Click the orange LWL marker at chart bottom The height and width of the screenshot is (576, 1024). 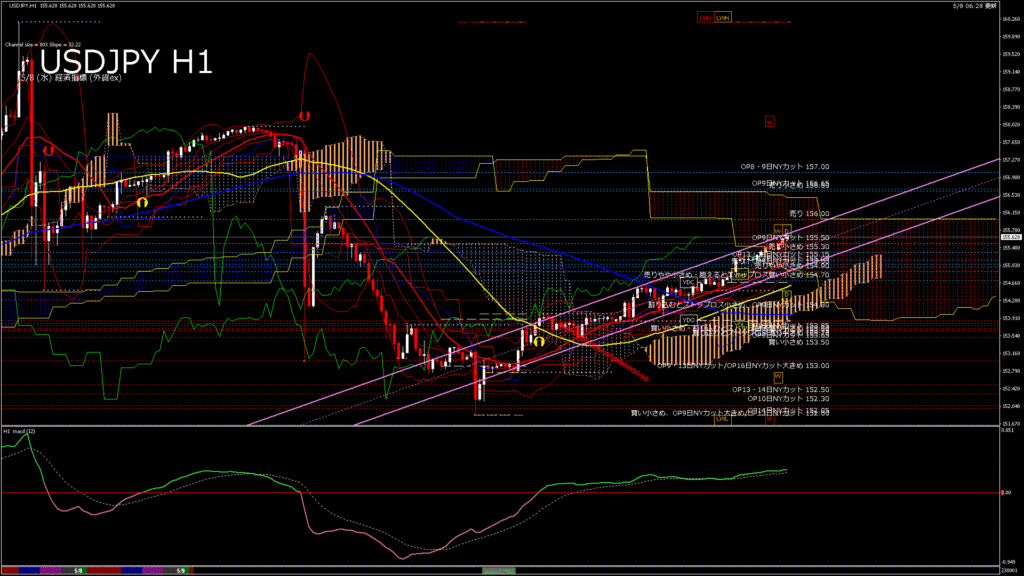click(x=721, y=419)
